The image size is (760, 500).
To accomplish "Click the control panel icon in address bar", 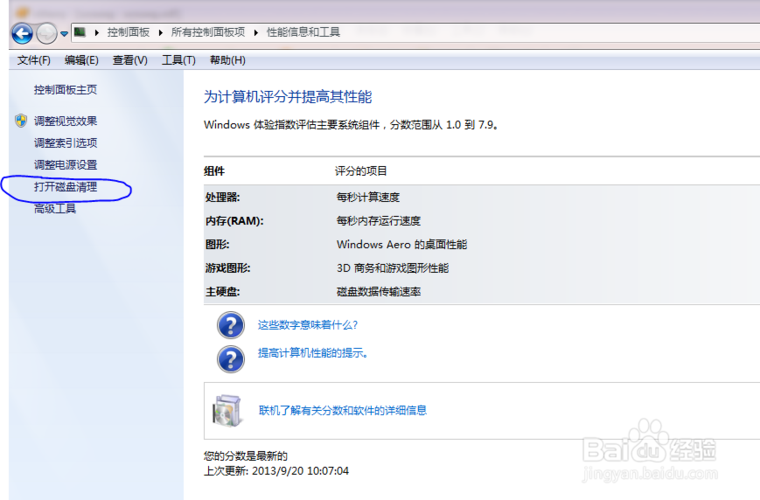I will [x=79, y=32].
